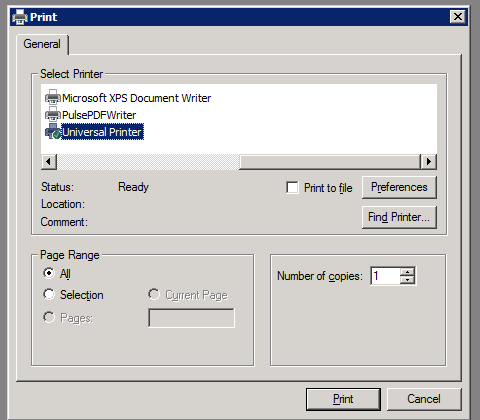Click the Number of copies input field
Image resolution: width=480 pixels, height=420 pixels.
coord(385,276)
